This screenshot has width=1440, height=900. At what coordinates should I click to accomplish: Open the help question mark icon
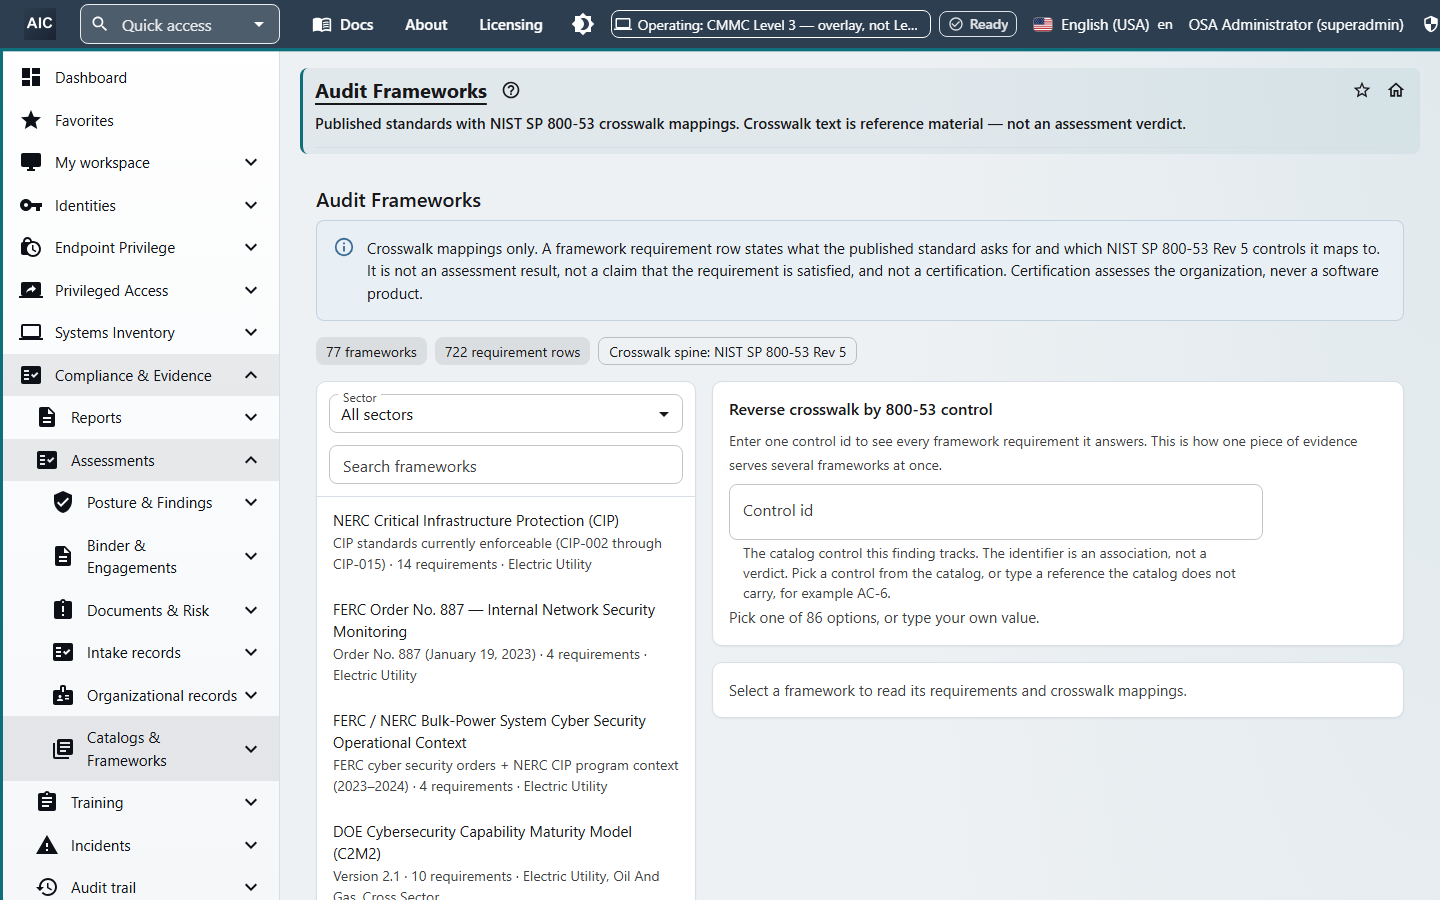(x=511, y=90)
